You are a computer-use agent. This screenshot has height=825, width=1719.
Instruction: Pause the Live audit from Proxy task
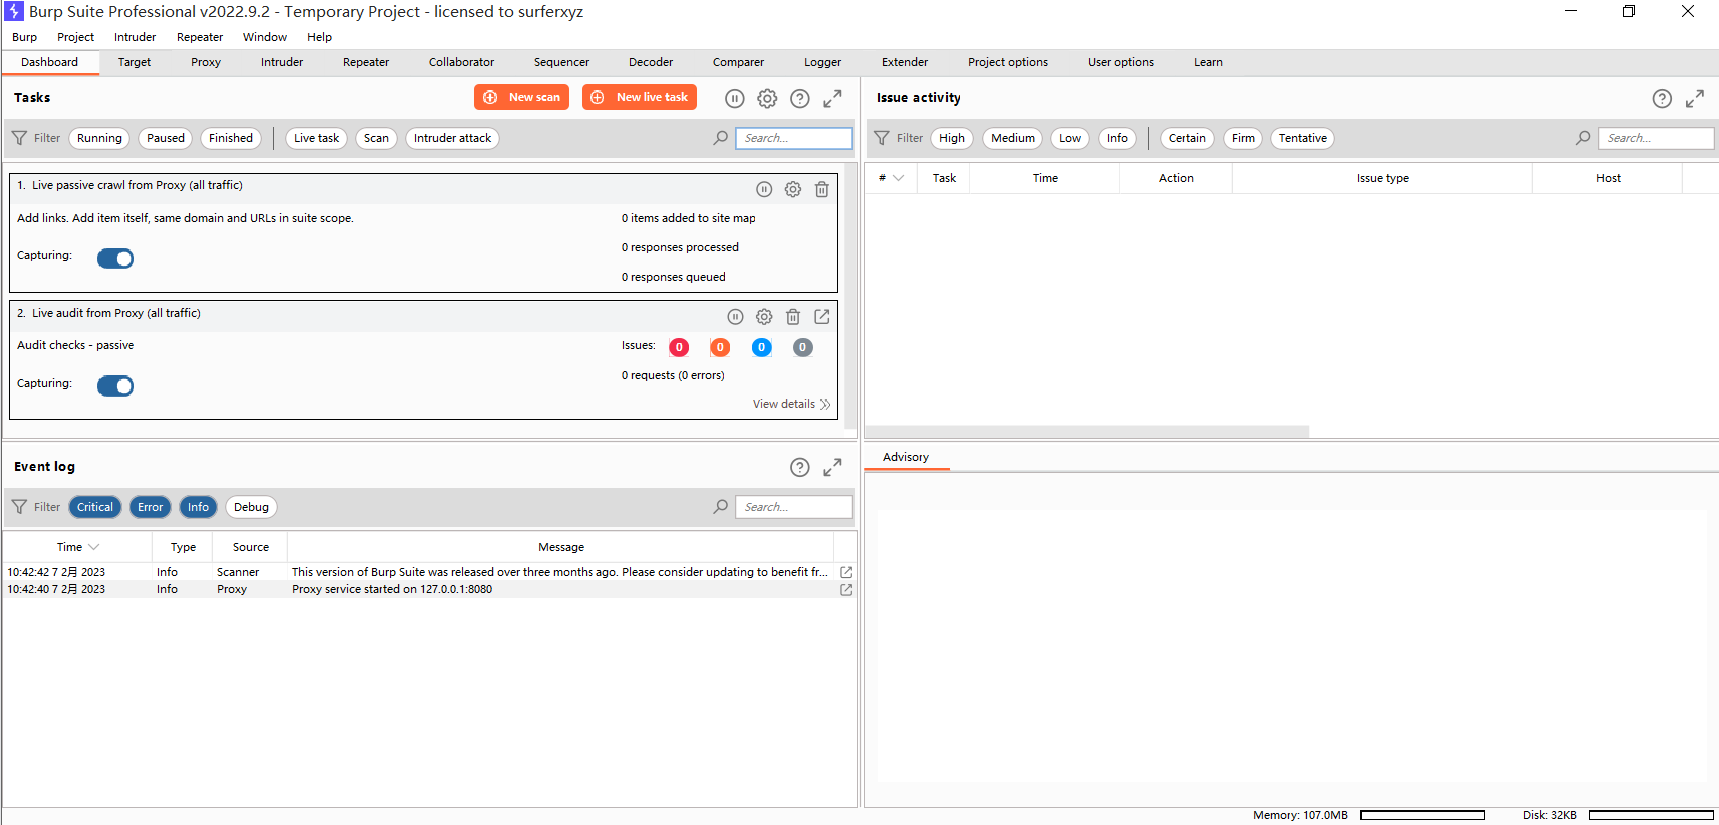(x=735, y=317)
